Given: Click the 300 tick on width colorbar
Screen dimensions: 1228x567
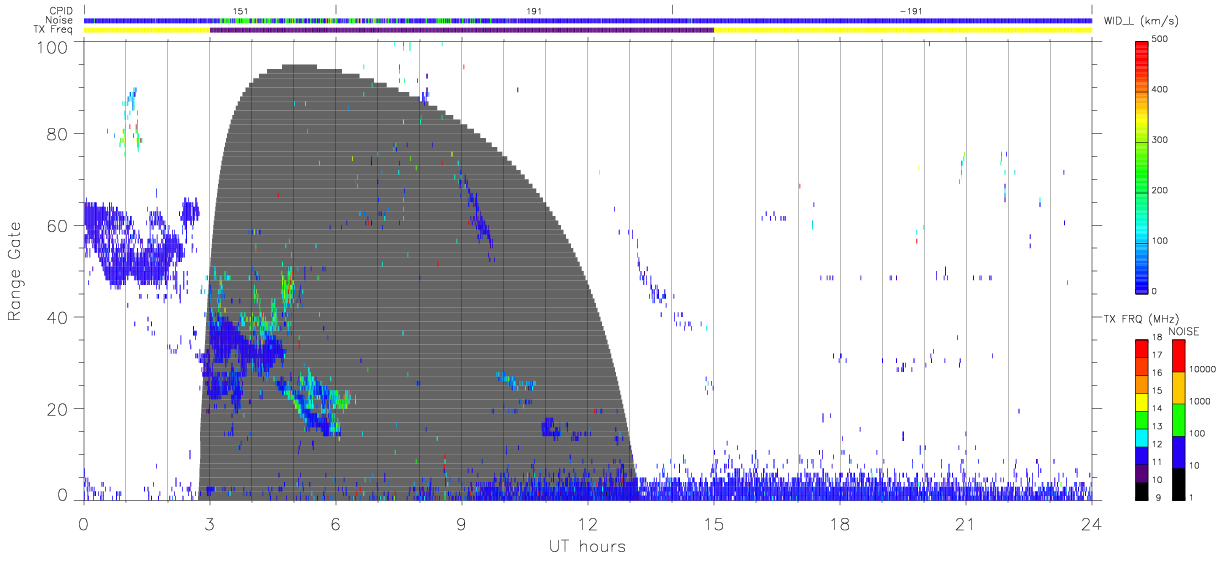Looking at the screenshot, I should (1160, 140).
